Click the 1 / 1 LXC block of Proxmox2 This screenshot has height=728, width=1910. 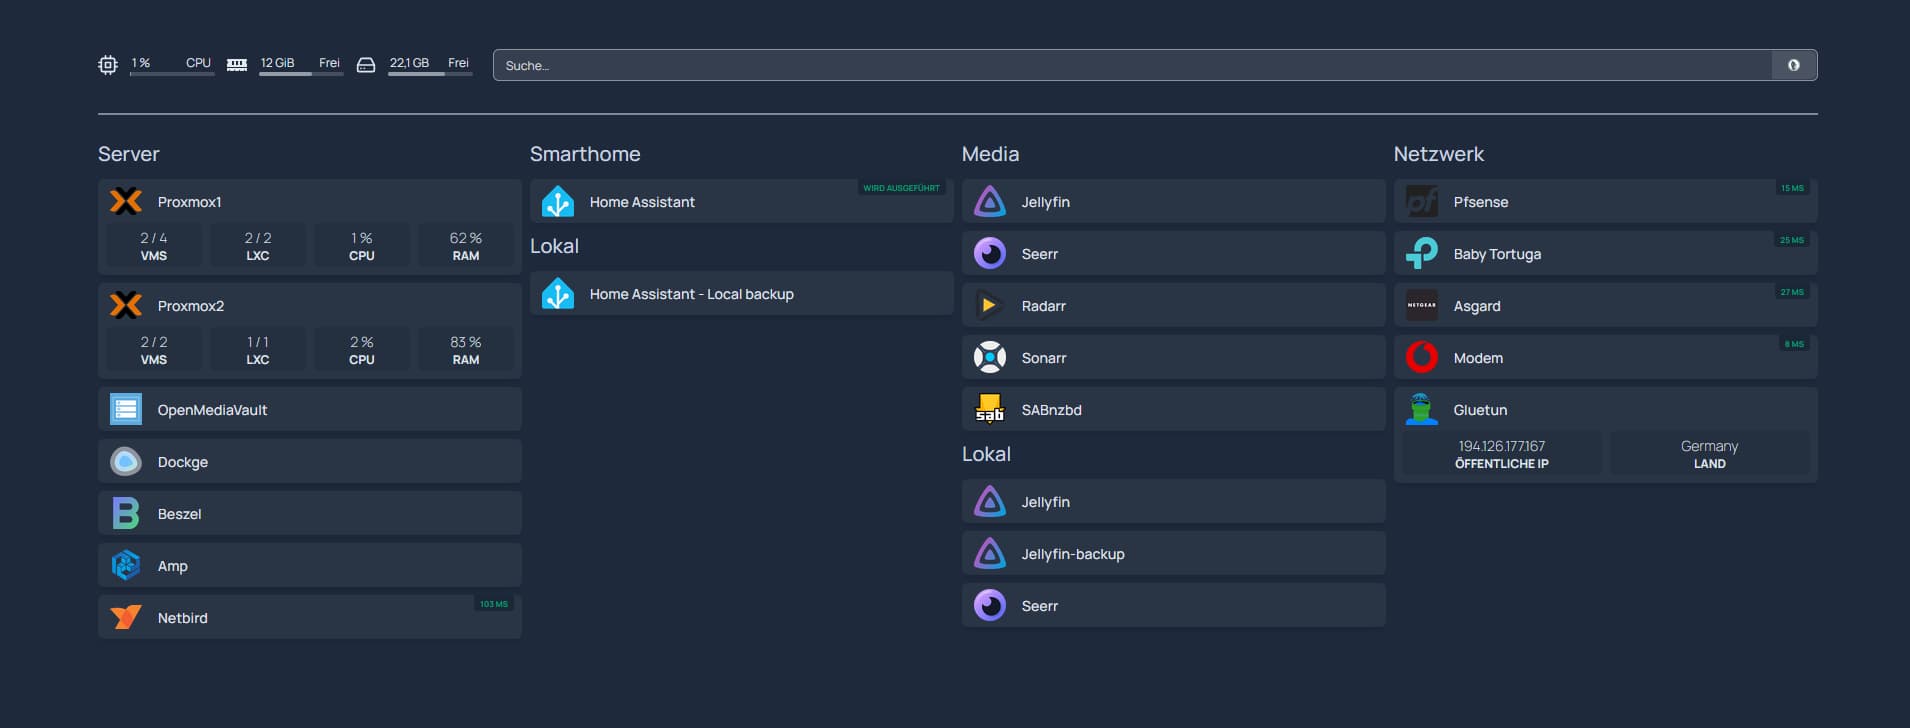tap(258, 350)
